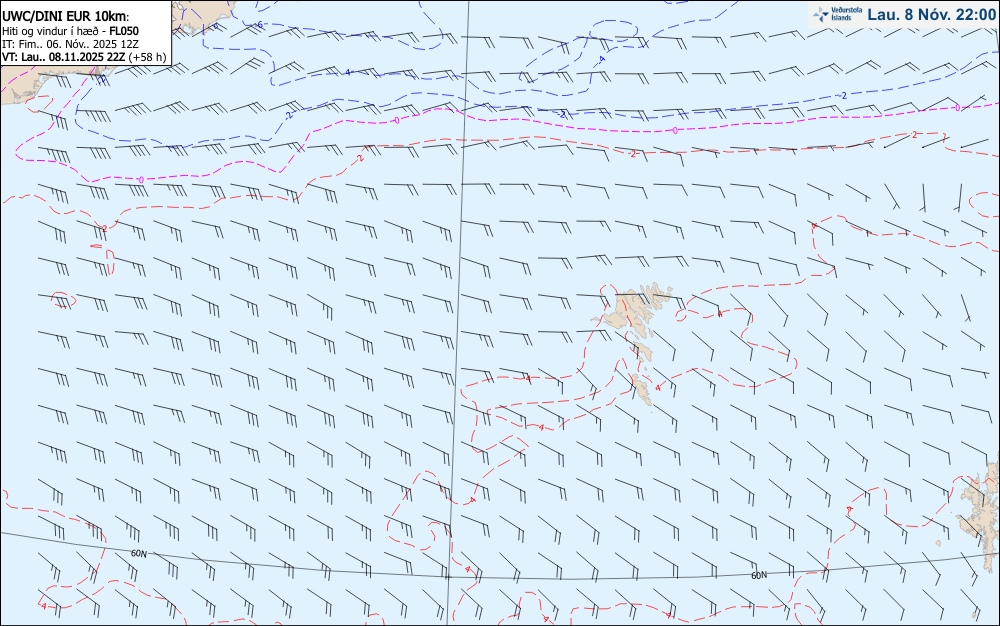Click the 'UWC/DINI EUR 10km' title line
The image size is (1000, 626).
pyautogui.click(x=65, y=17)
